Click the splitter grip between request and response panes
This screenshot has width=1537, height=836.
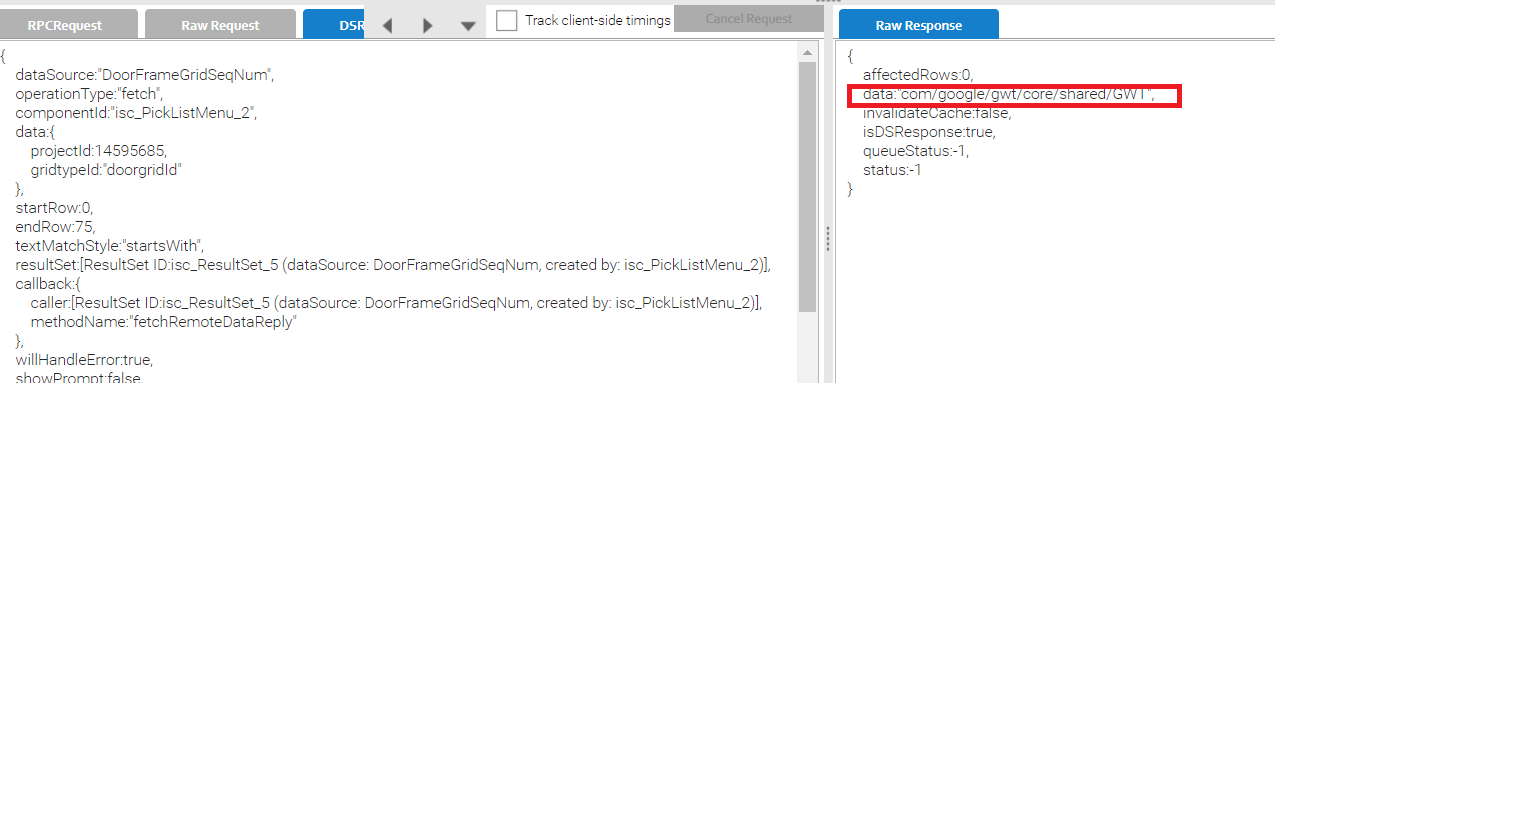(827, 238)
